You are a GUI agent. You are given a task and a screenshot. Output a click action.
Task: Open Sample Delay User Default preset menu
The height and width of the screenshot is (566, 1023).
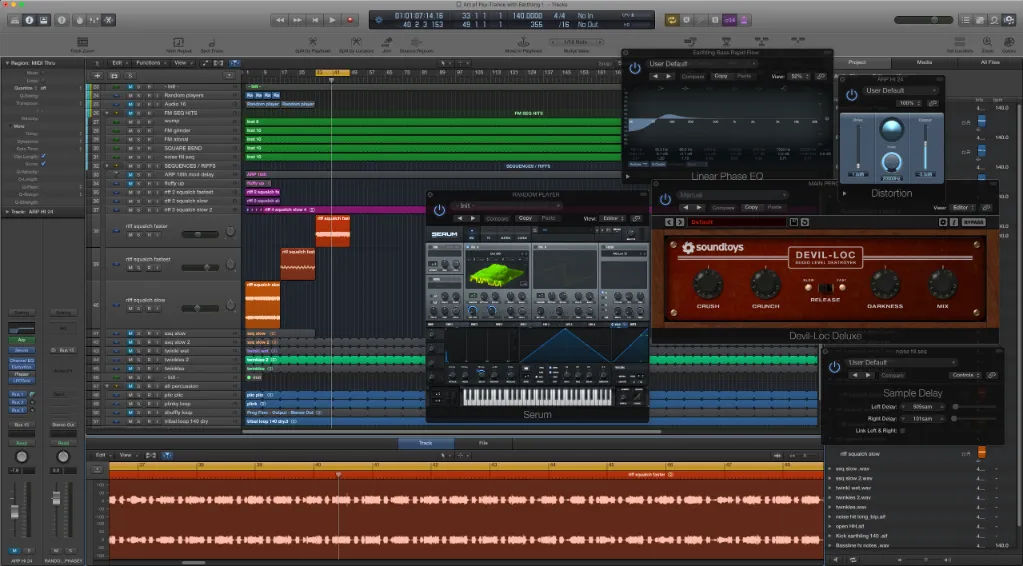tap(902, 363)
